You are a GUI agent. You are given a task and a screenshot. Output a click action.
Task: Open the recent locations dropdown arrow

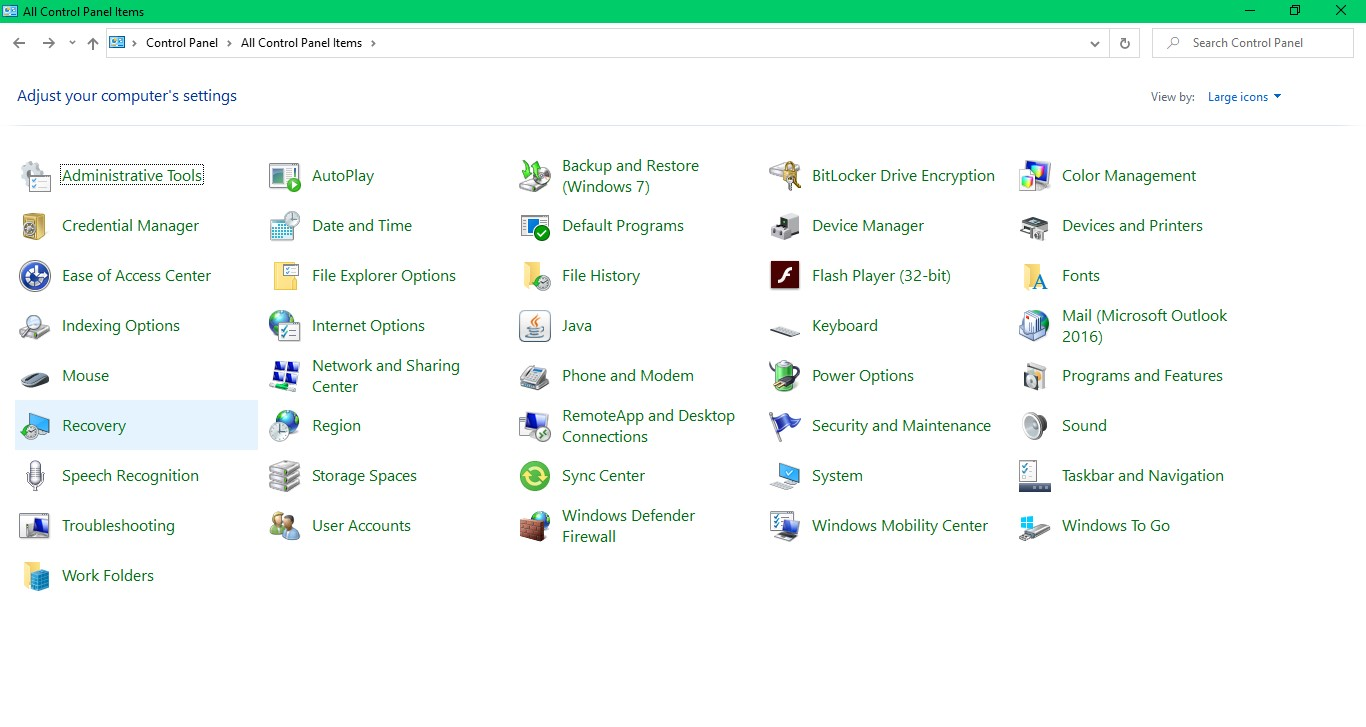[x=72, y=43]
